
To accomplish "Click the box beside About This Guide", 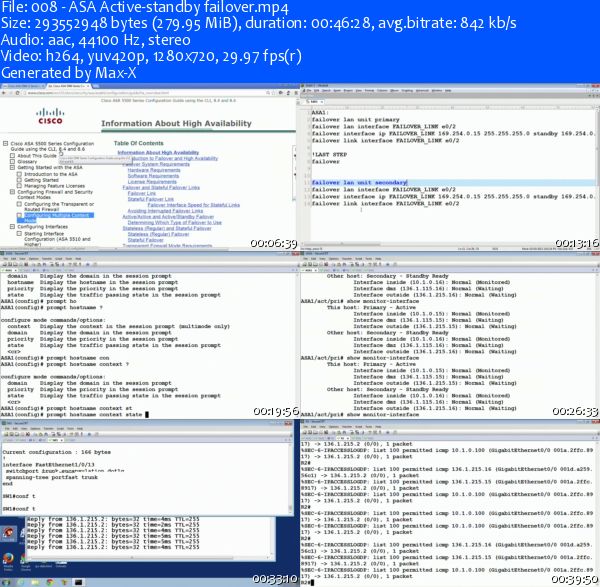I will pos(12,156).
